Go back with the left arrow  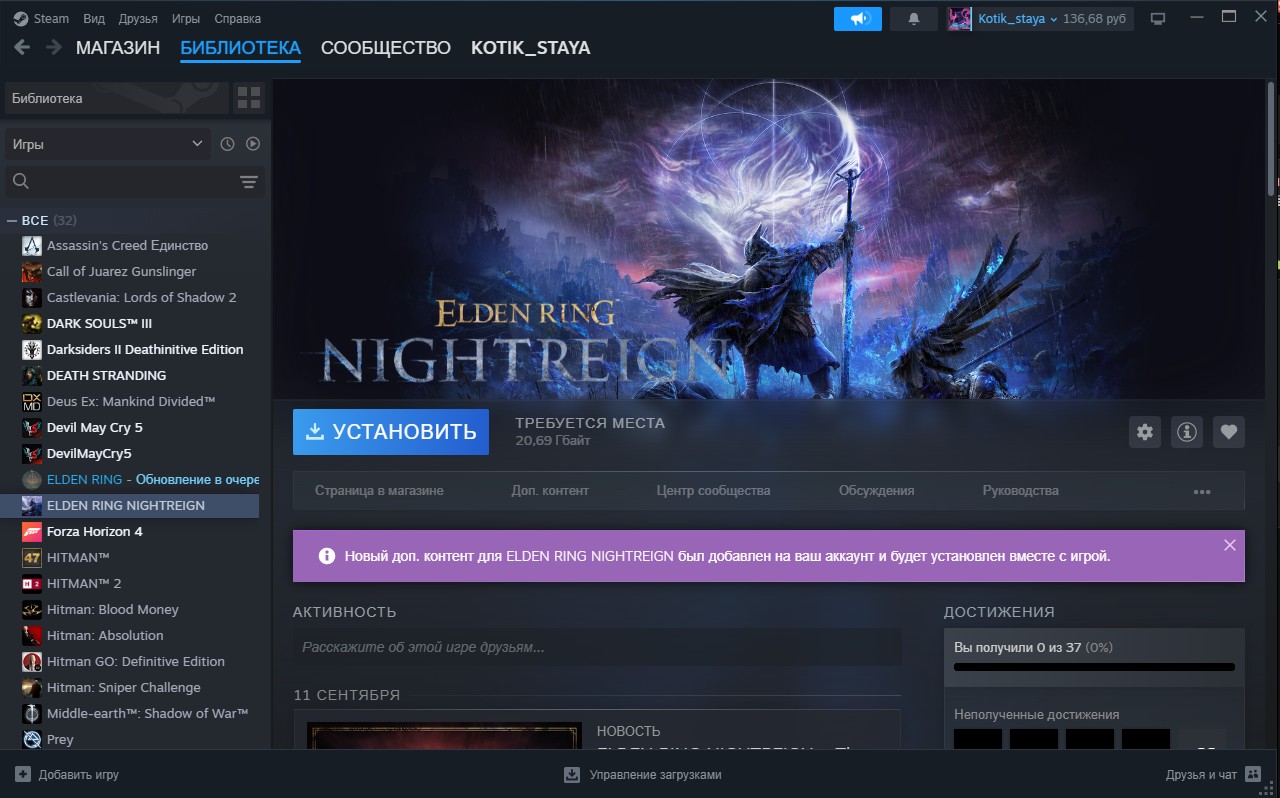[x=22, y=47]
